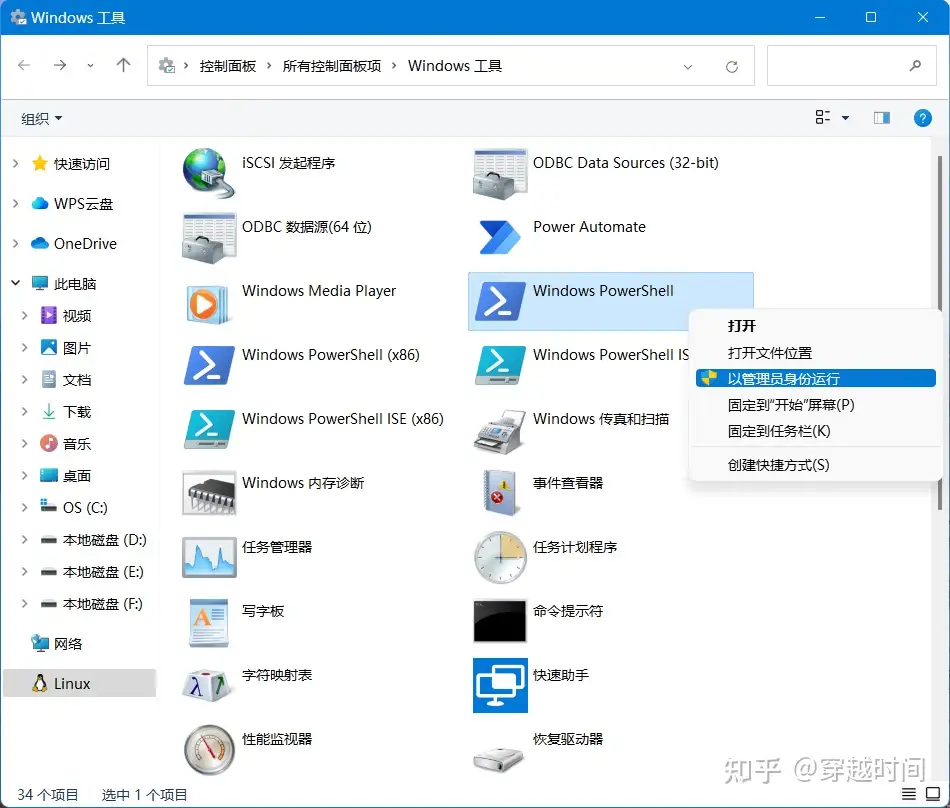Click 控制面板 in breadcrumb path
The width and height of the screenshot is (950, 808).
tap(228, 66)
